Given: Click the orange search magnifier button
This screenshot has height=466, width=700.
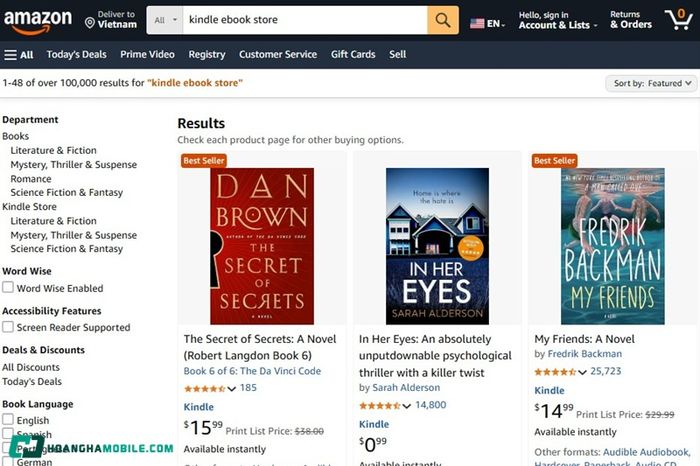Looking at the screenshot, I should (x=442, y=20).
